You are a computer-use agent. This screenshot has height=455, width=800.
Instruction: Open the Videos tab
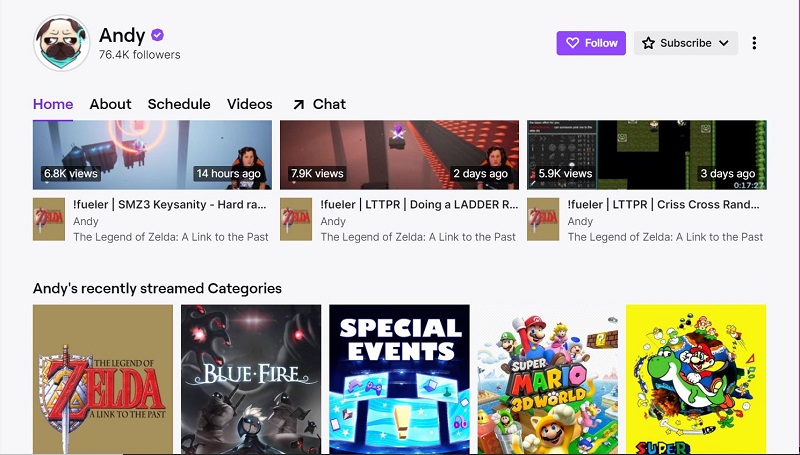[x=249, y=104]
